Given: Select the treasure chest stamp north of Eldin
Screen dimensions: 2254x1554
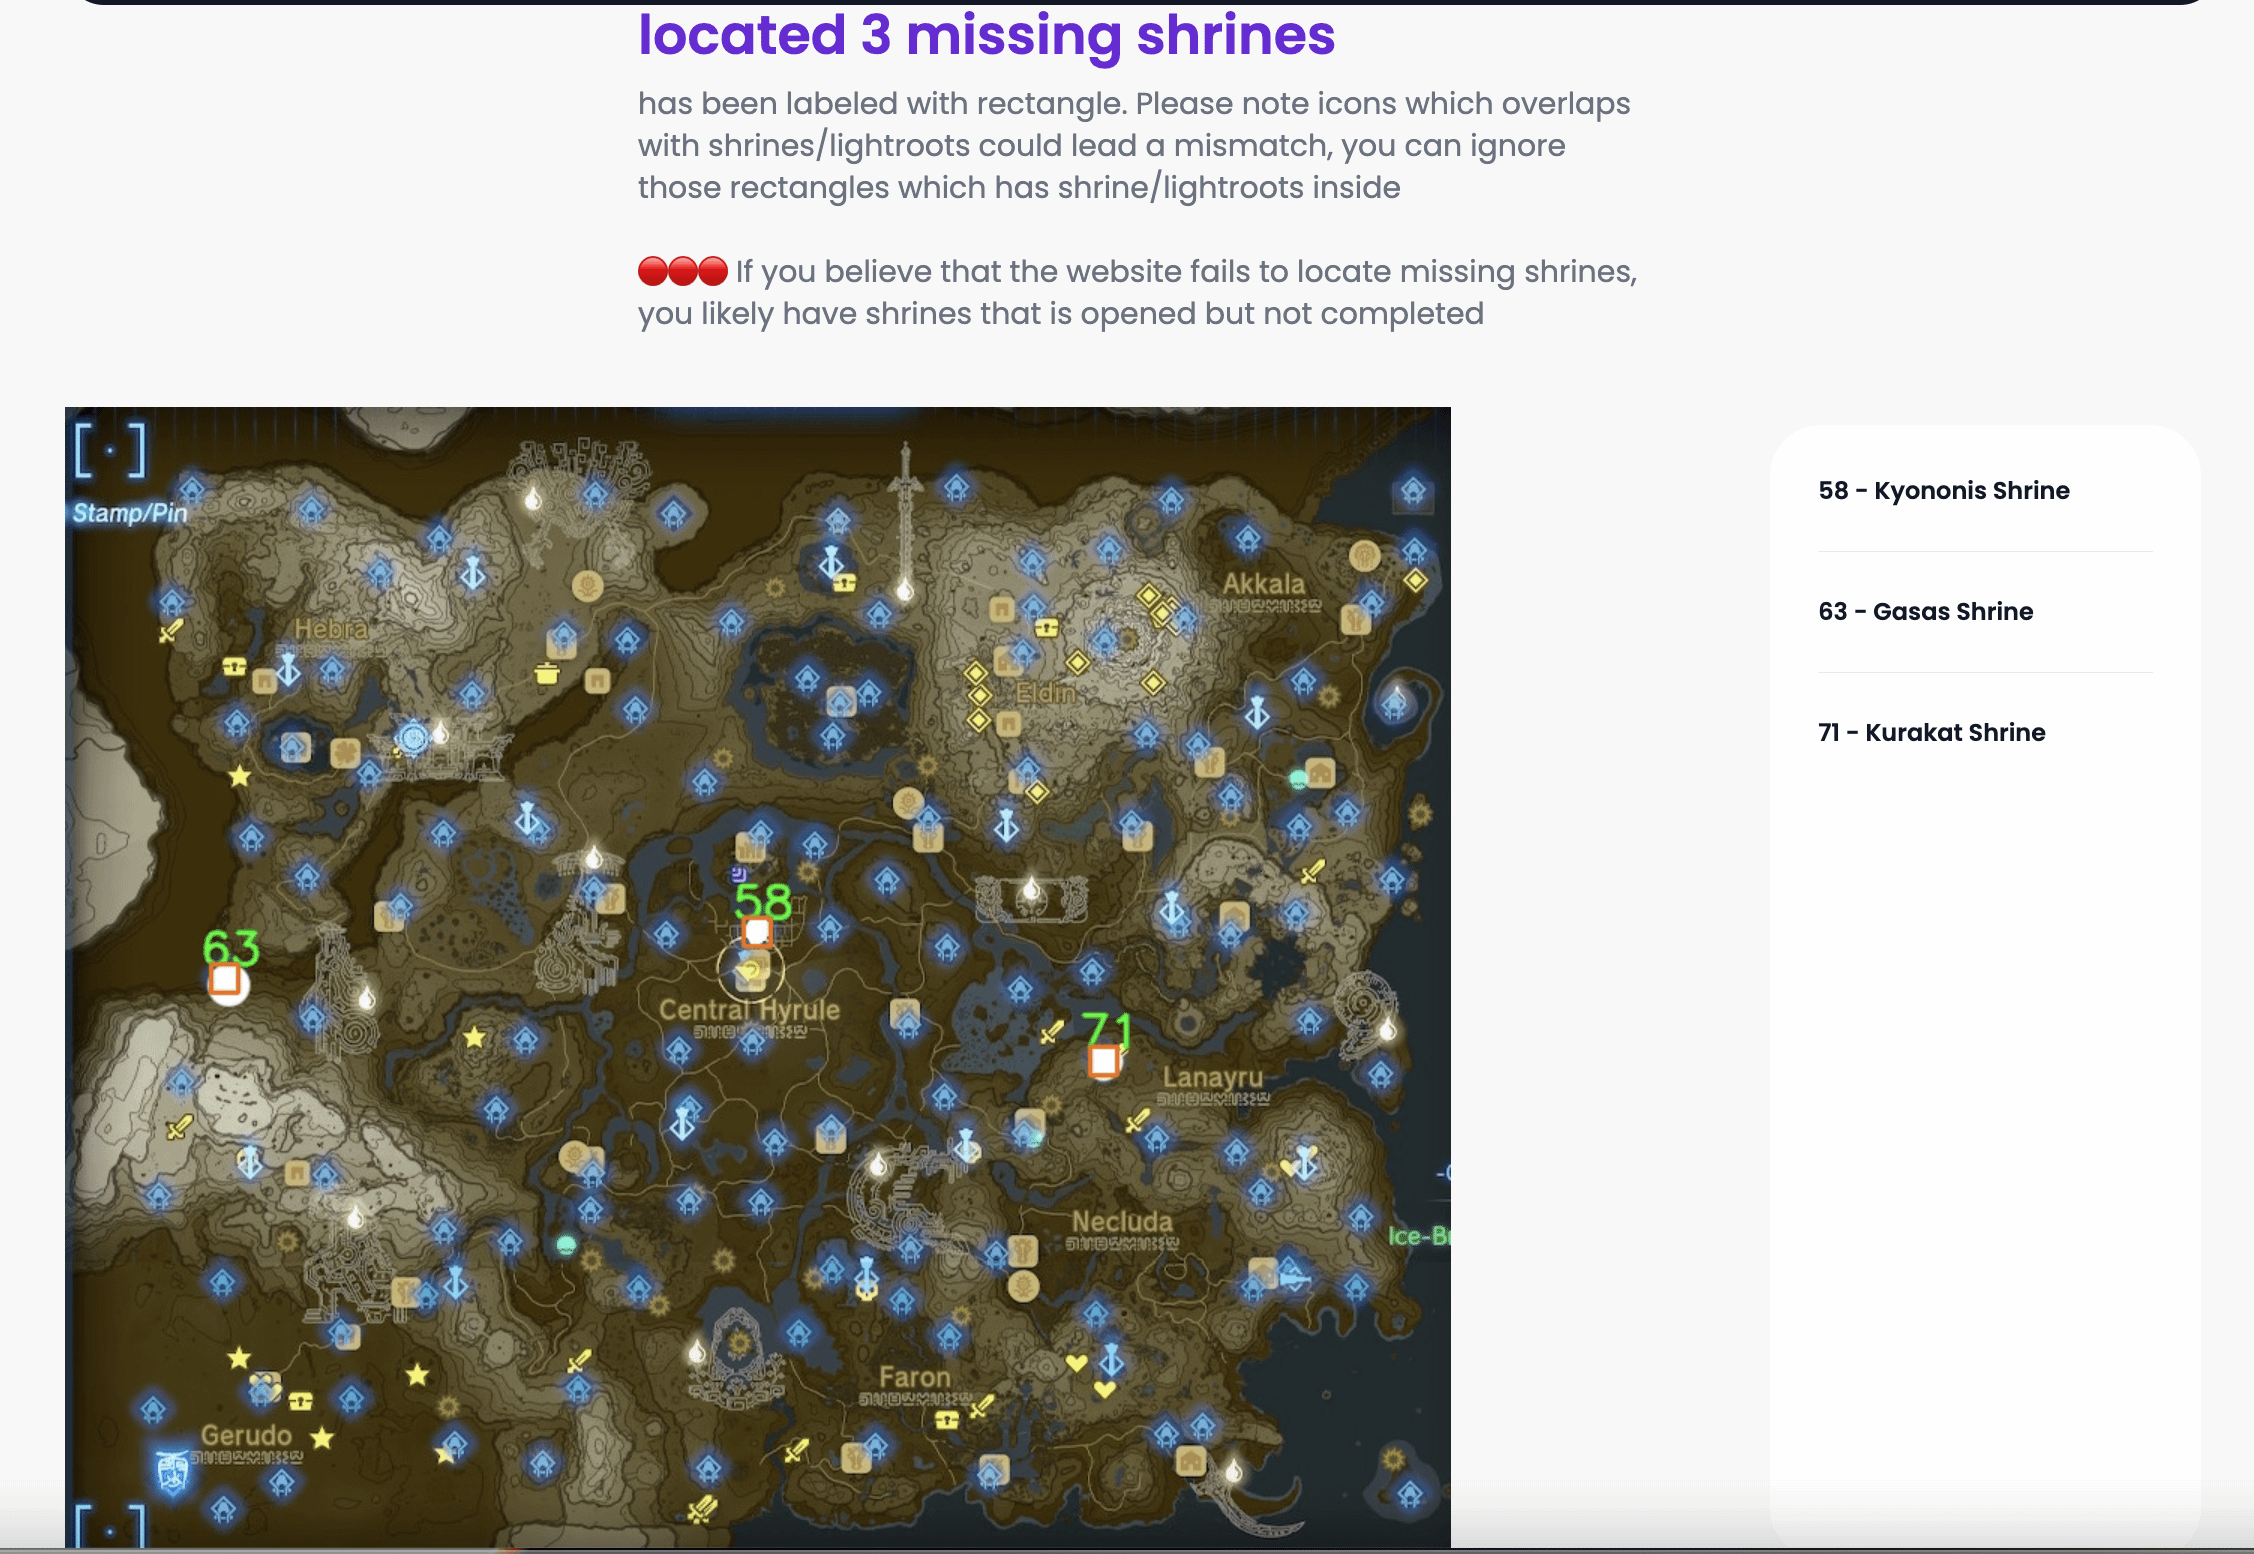Looking at the screenshot, I should (x=1046, y=628).
